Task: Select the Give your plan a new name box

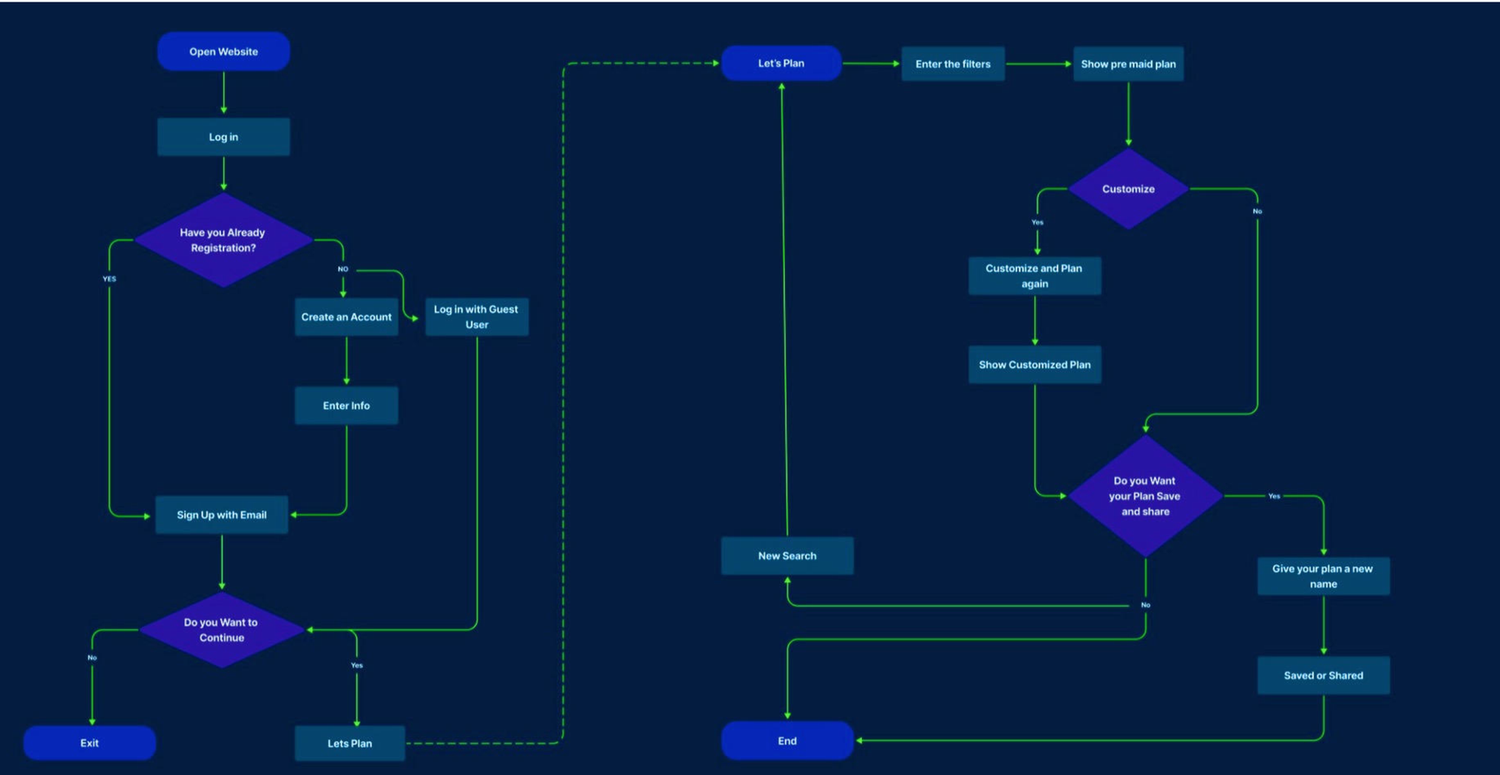Action: coord(1323,577)
